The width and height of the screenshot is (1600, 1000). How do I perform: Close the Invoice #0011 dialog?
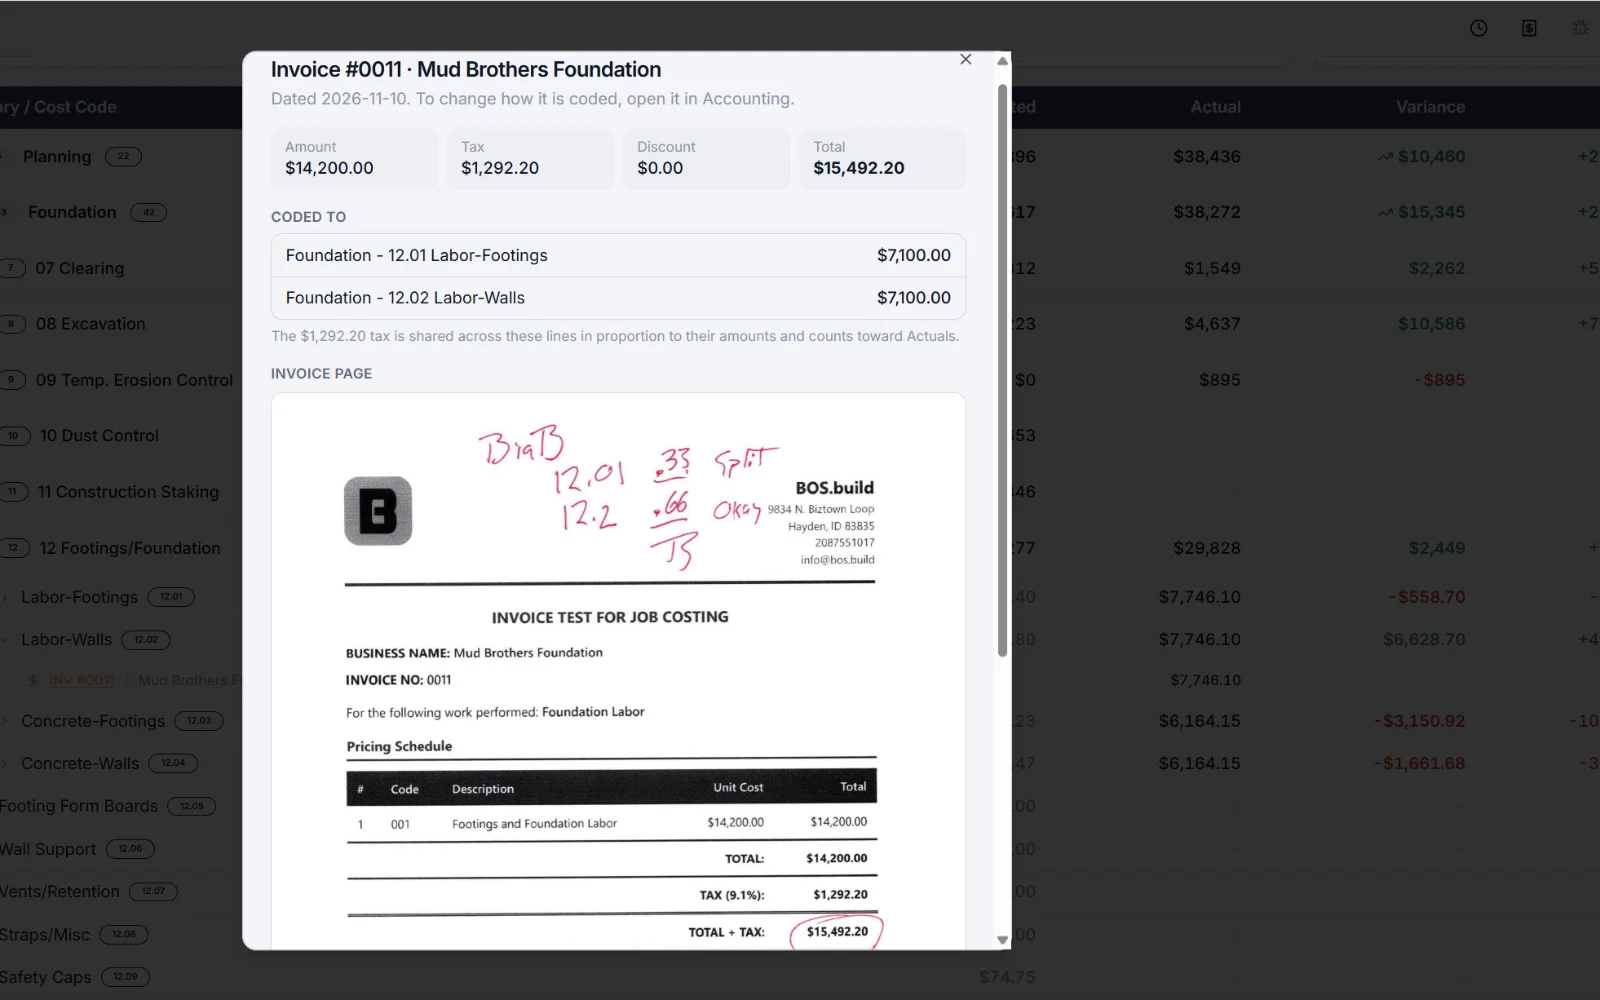(965, 59)
